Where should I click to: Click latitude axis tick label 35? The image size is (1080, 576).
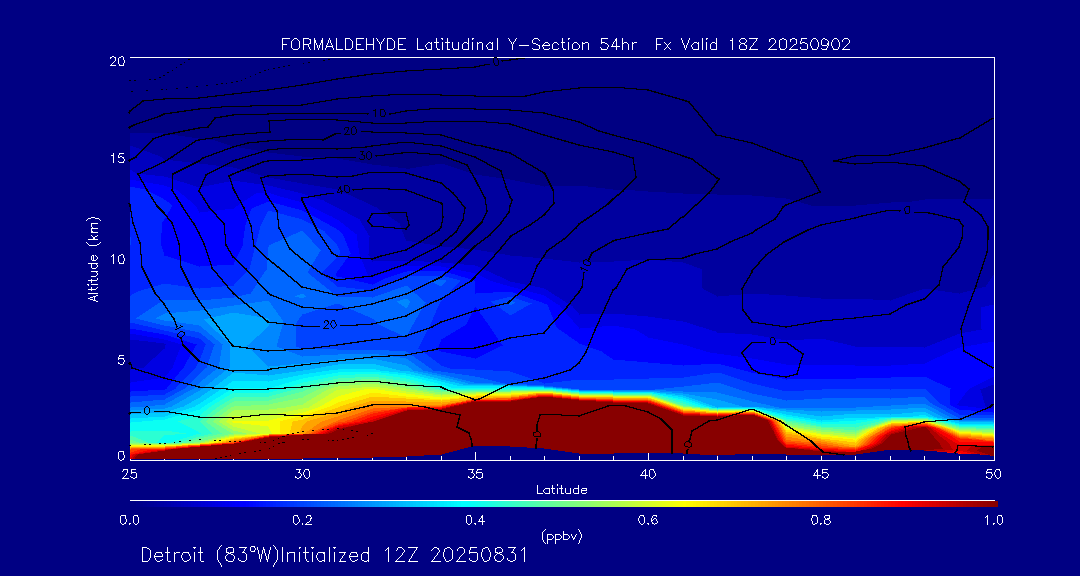pyautogui.click(x=475, y=474)
